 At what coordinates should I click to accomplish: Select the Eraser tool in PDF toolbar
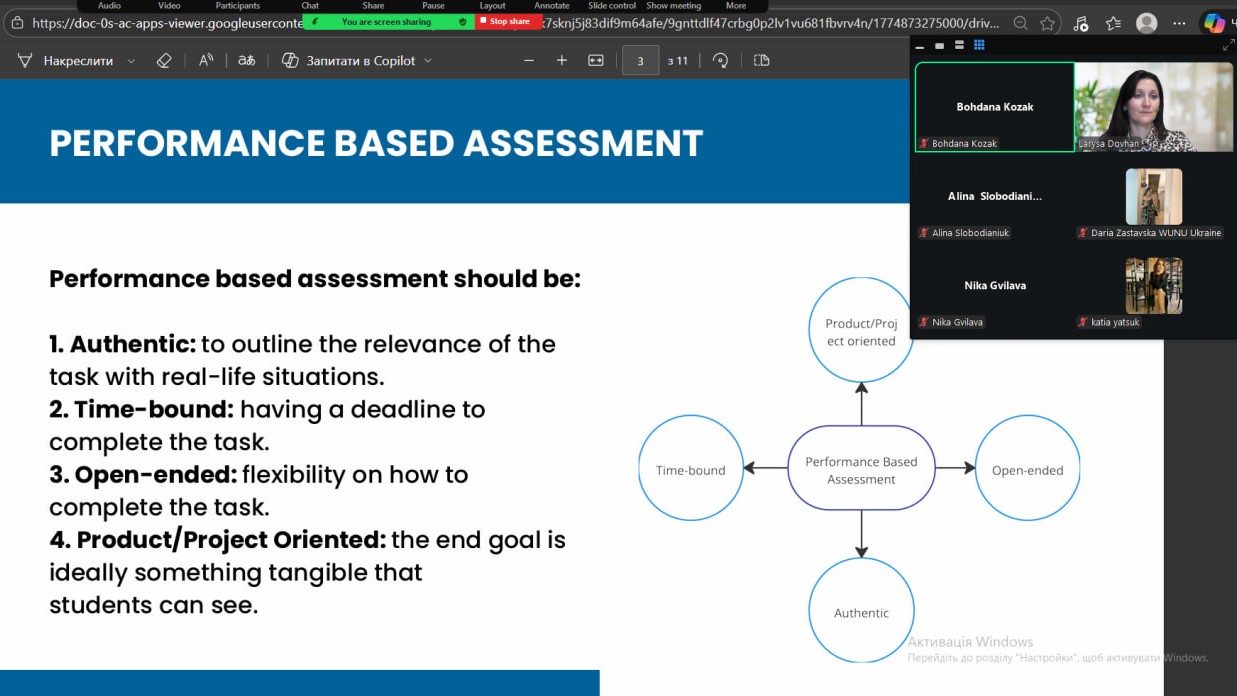pos(165,60)
